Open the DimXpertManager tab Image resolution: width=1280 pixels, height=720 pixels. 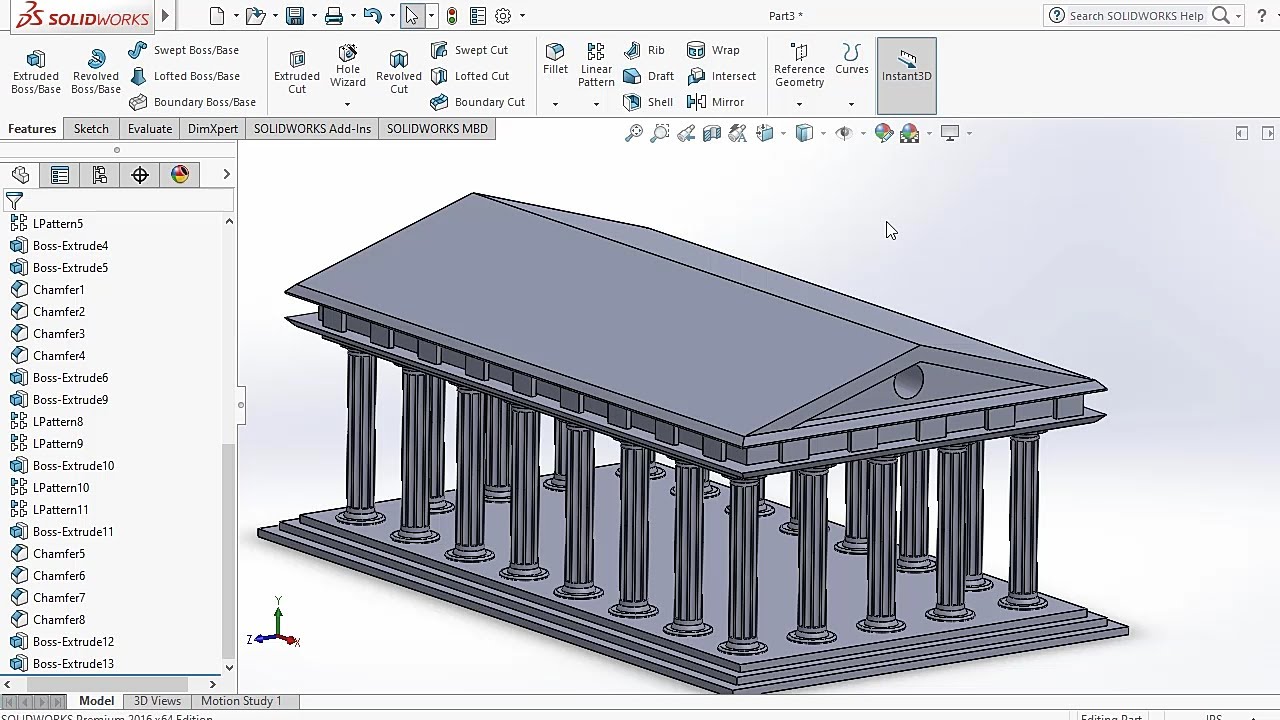140,175
